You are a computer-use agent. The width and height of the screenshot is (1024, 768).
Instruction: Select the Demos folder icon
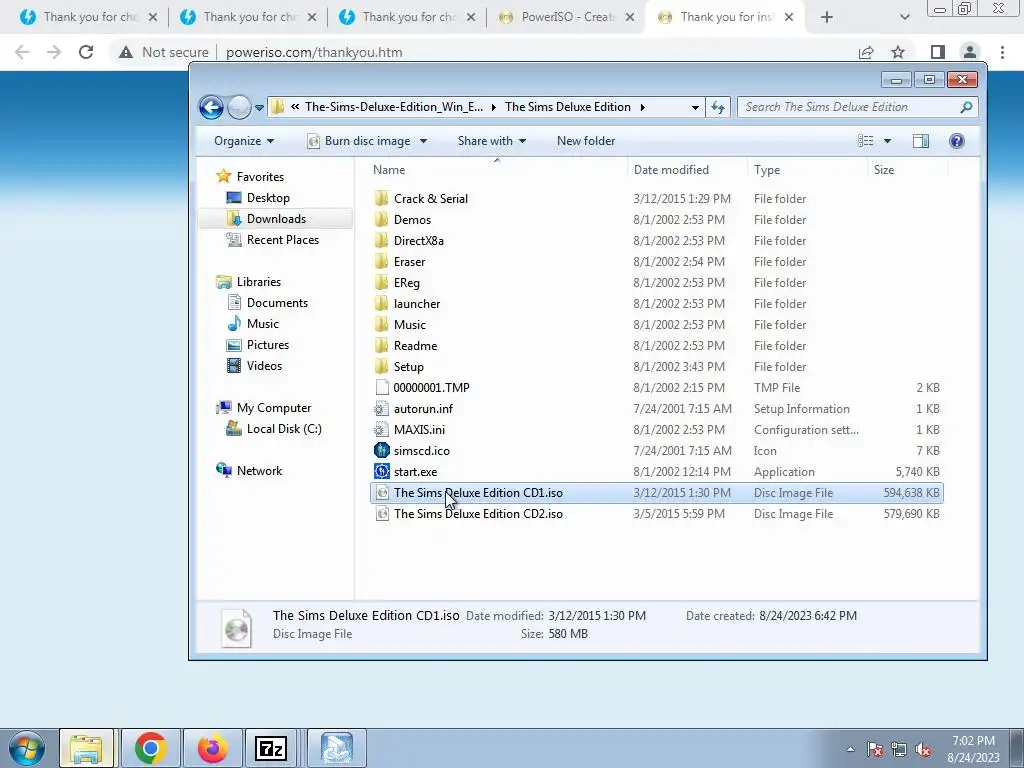point(382,219)
